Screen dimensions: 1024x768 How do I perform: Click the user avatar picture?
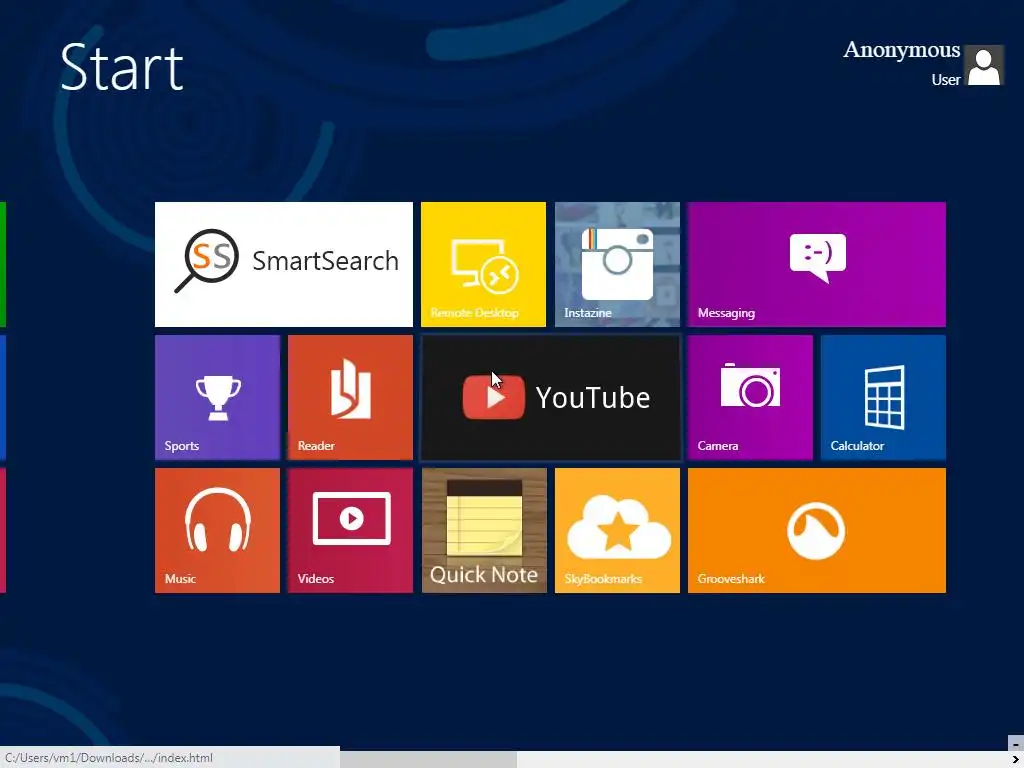tap(984, 65)
